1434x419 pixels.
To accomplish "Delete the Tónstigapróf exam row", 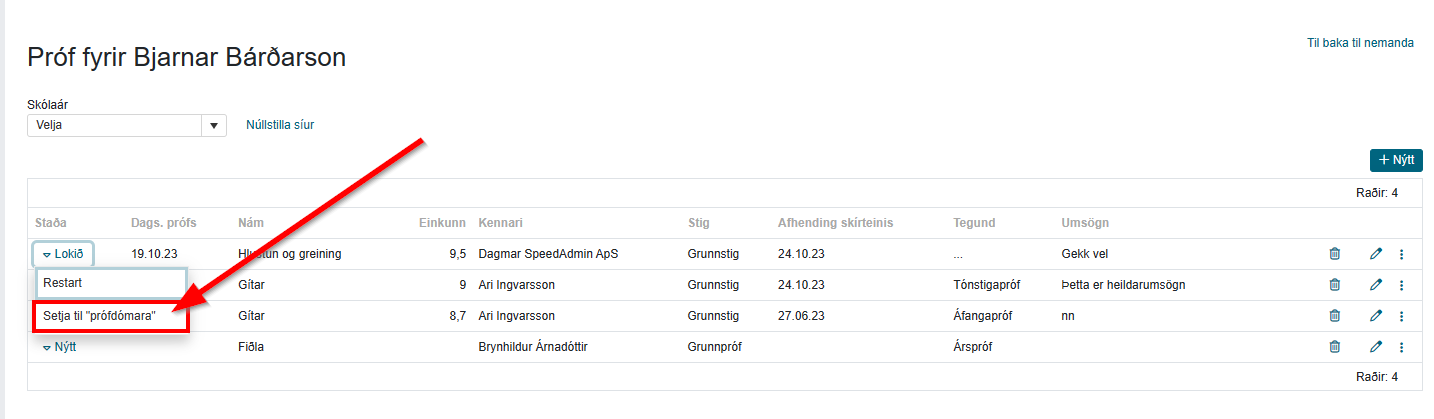I will [x=1334, y=285].
